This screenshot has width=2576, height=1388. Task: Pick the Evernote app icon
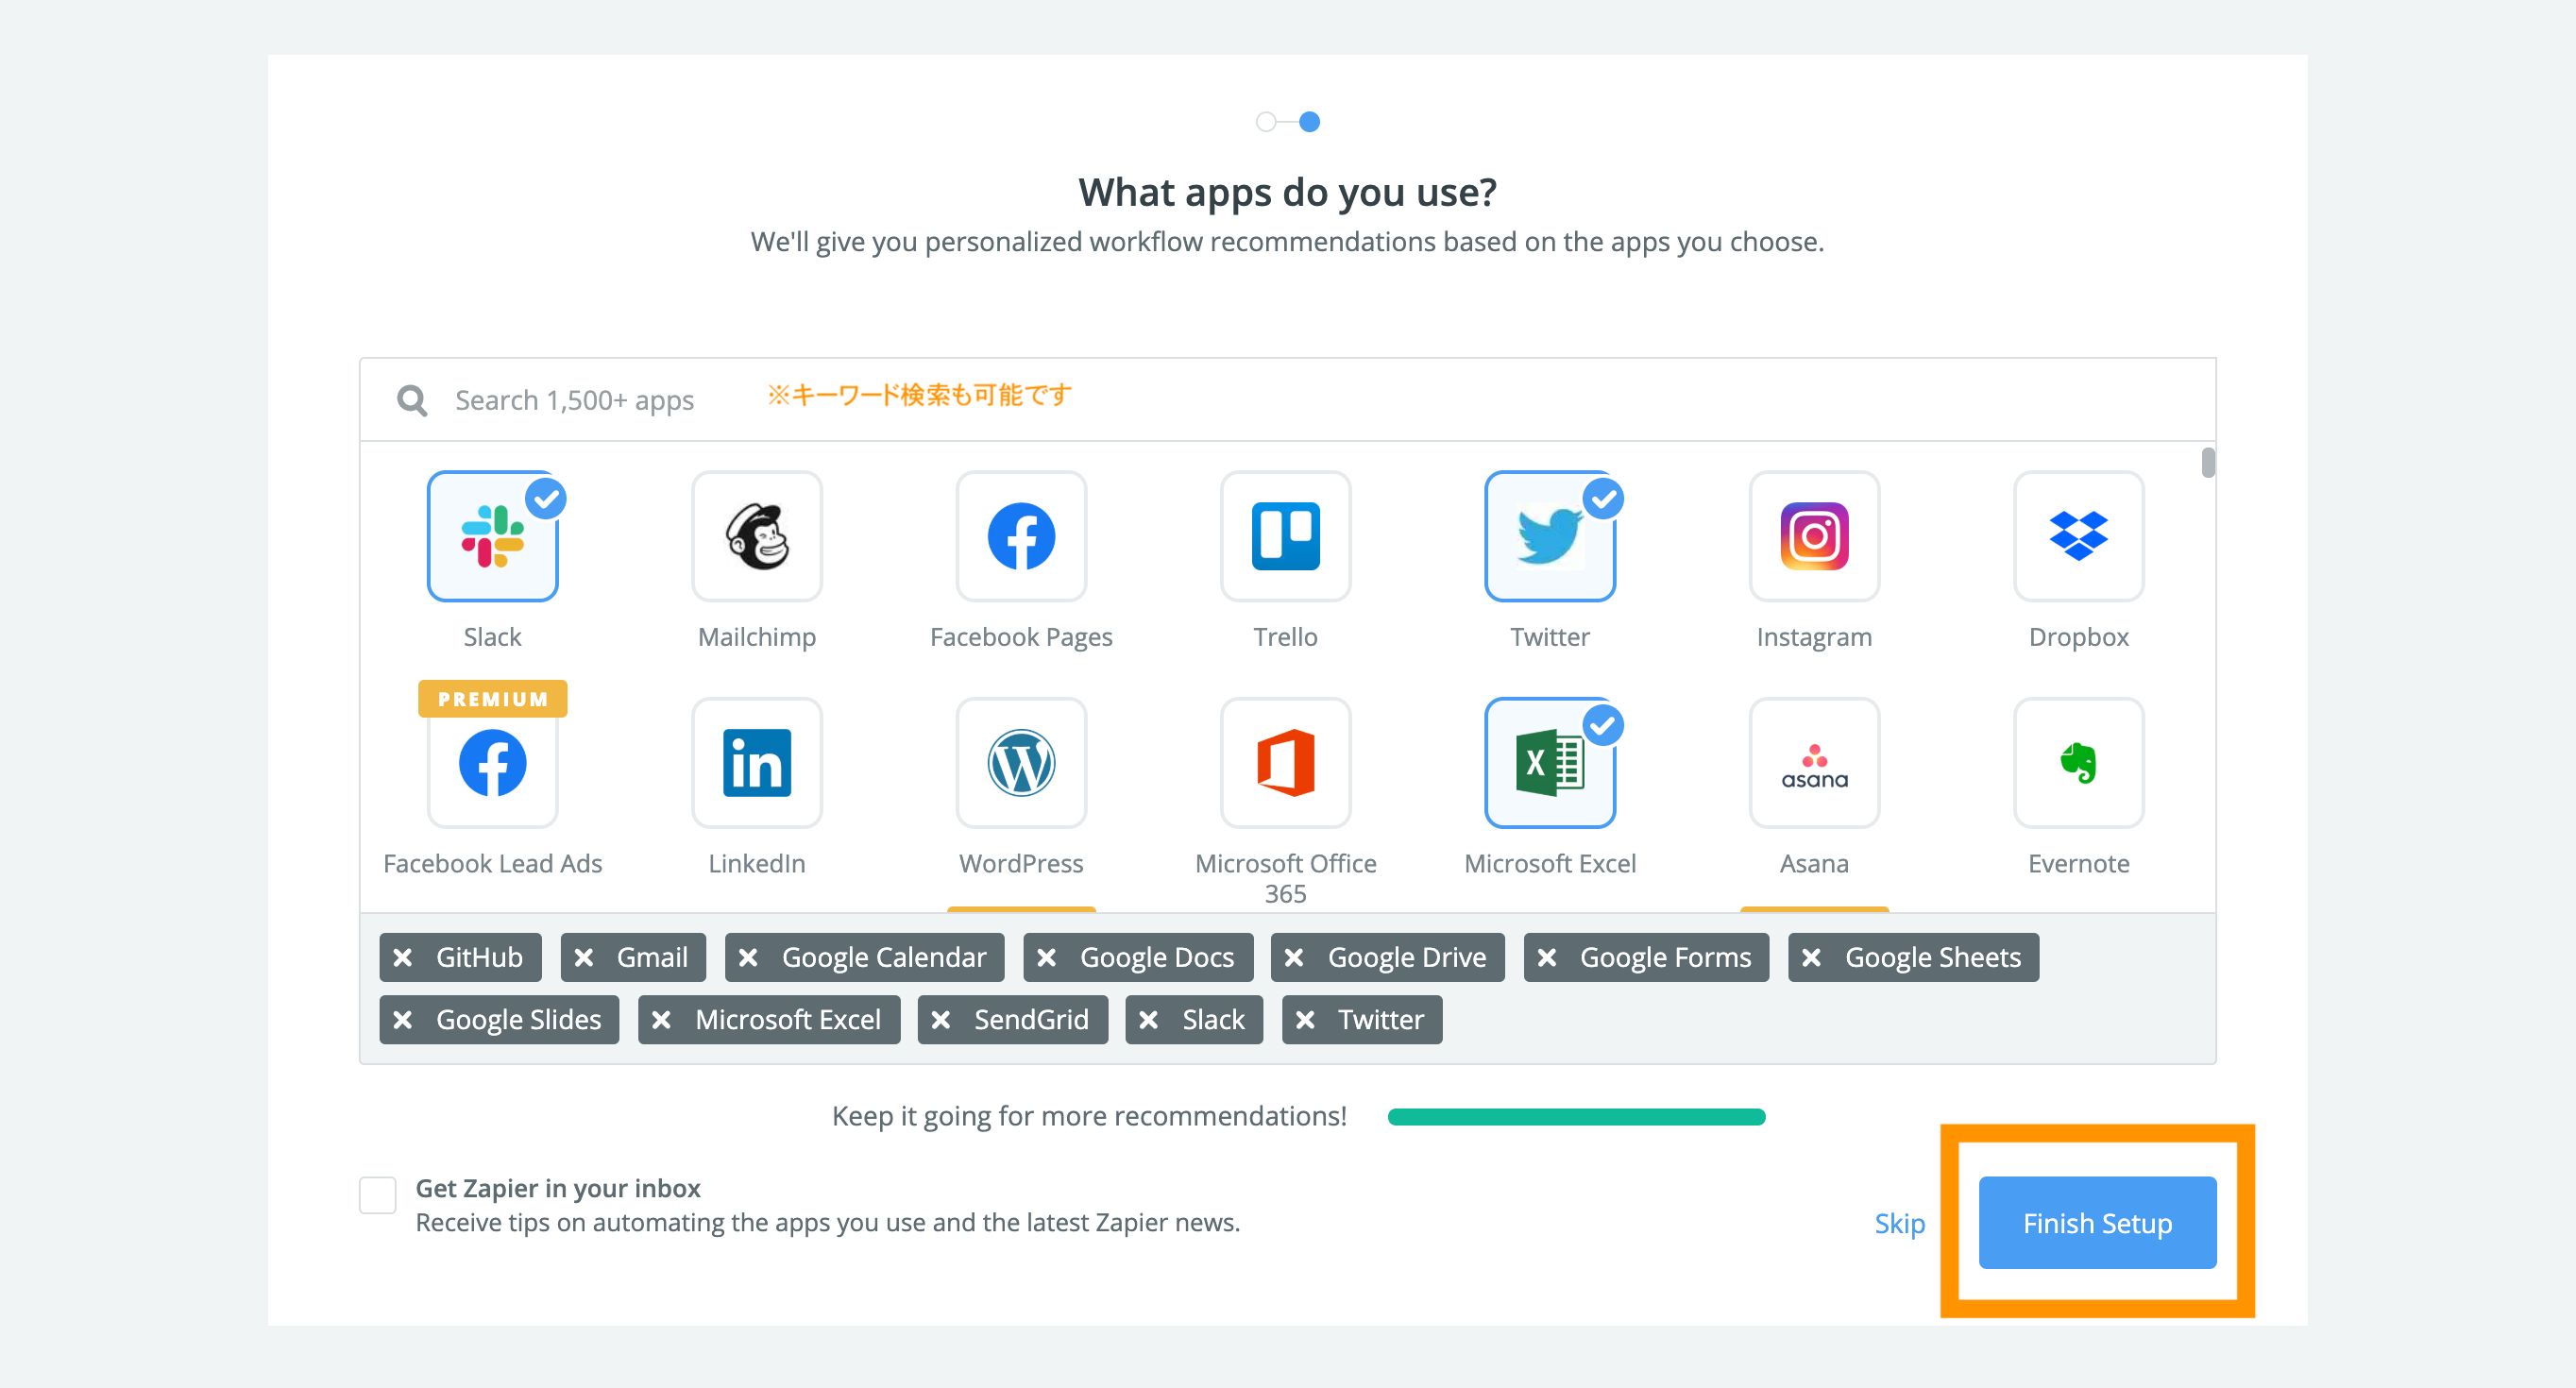click(x=2077, y=763)
